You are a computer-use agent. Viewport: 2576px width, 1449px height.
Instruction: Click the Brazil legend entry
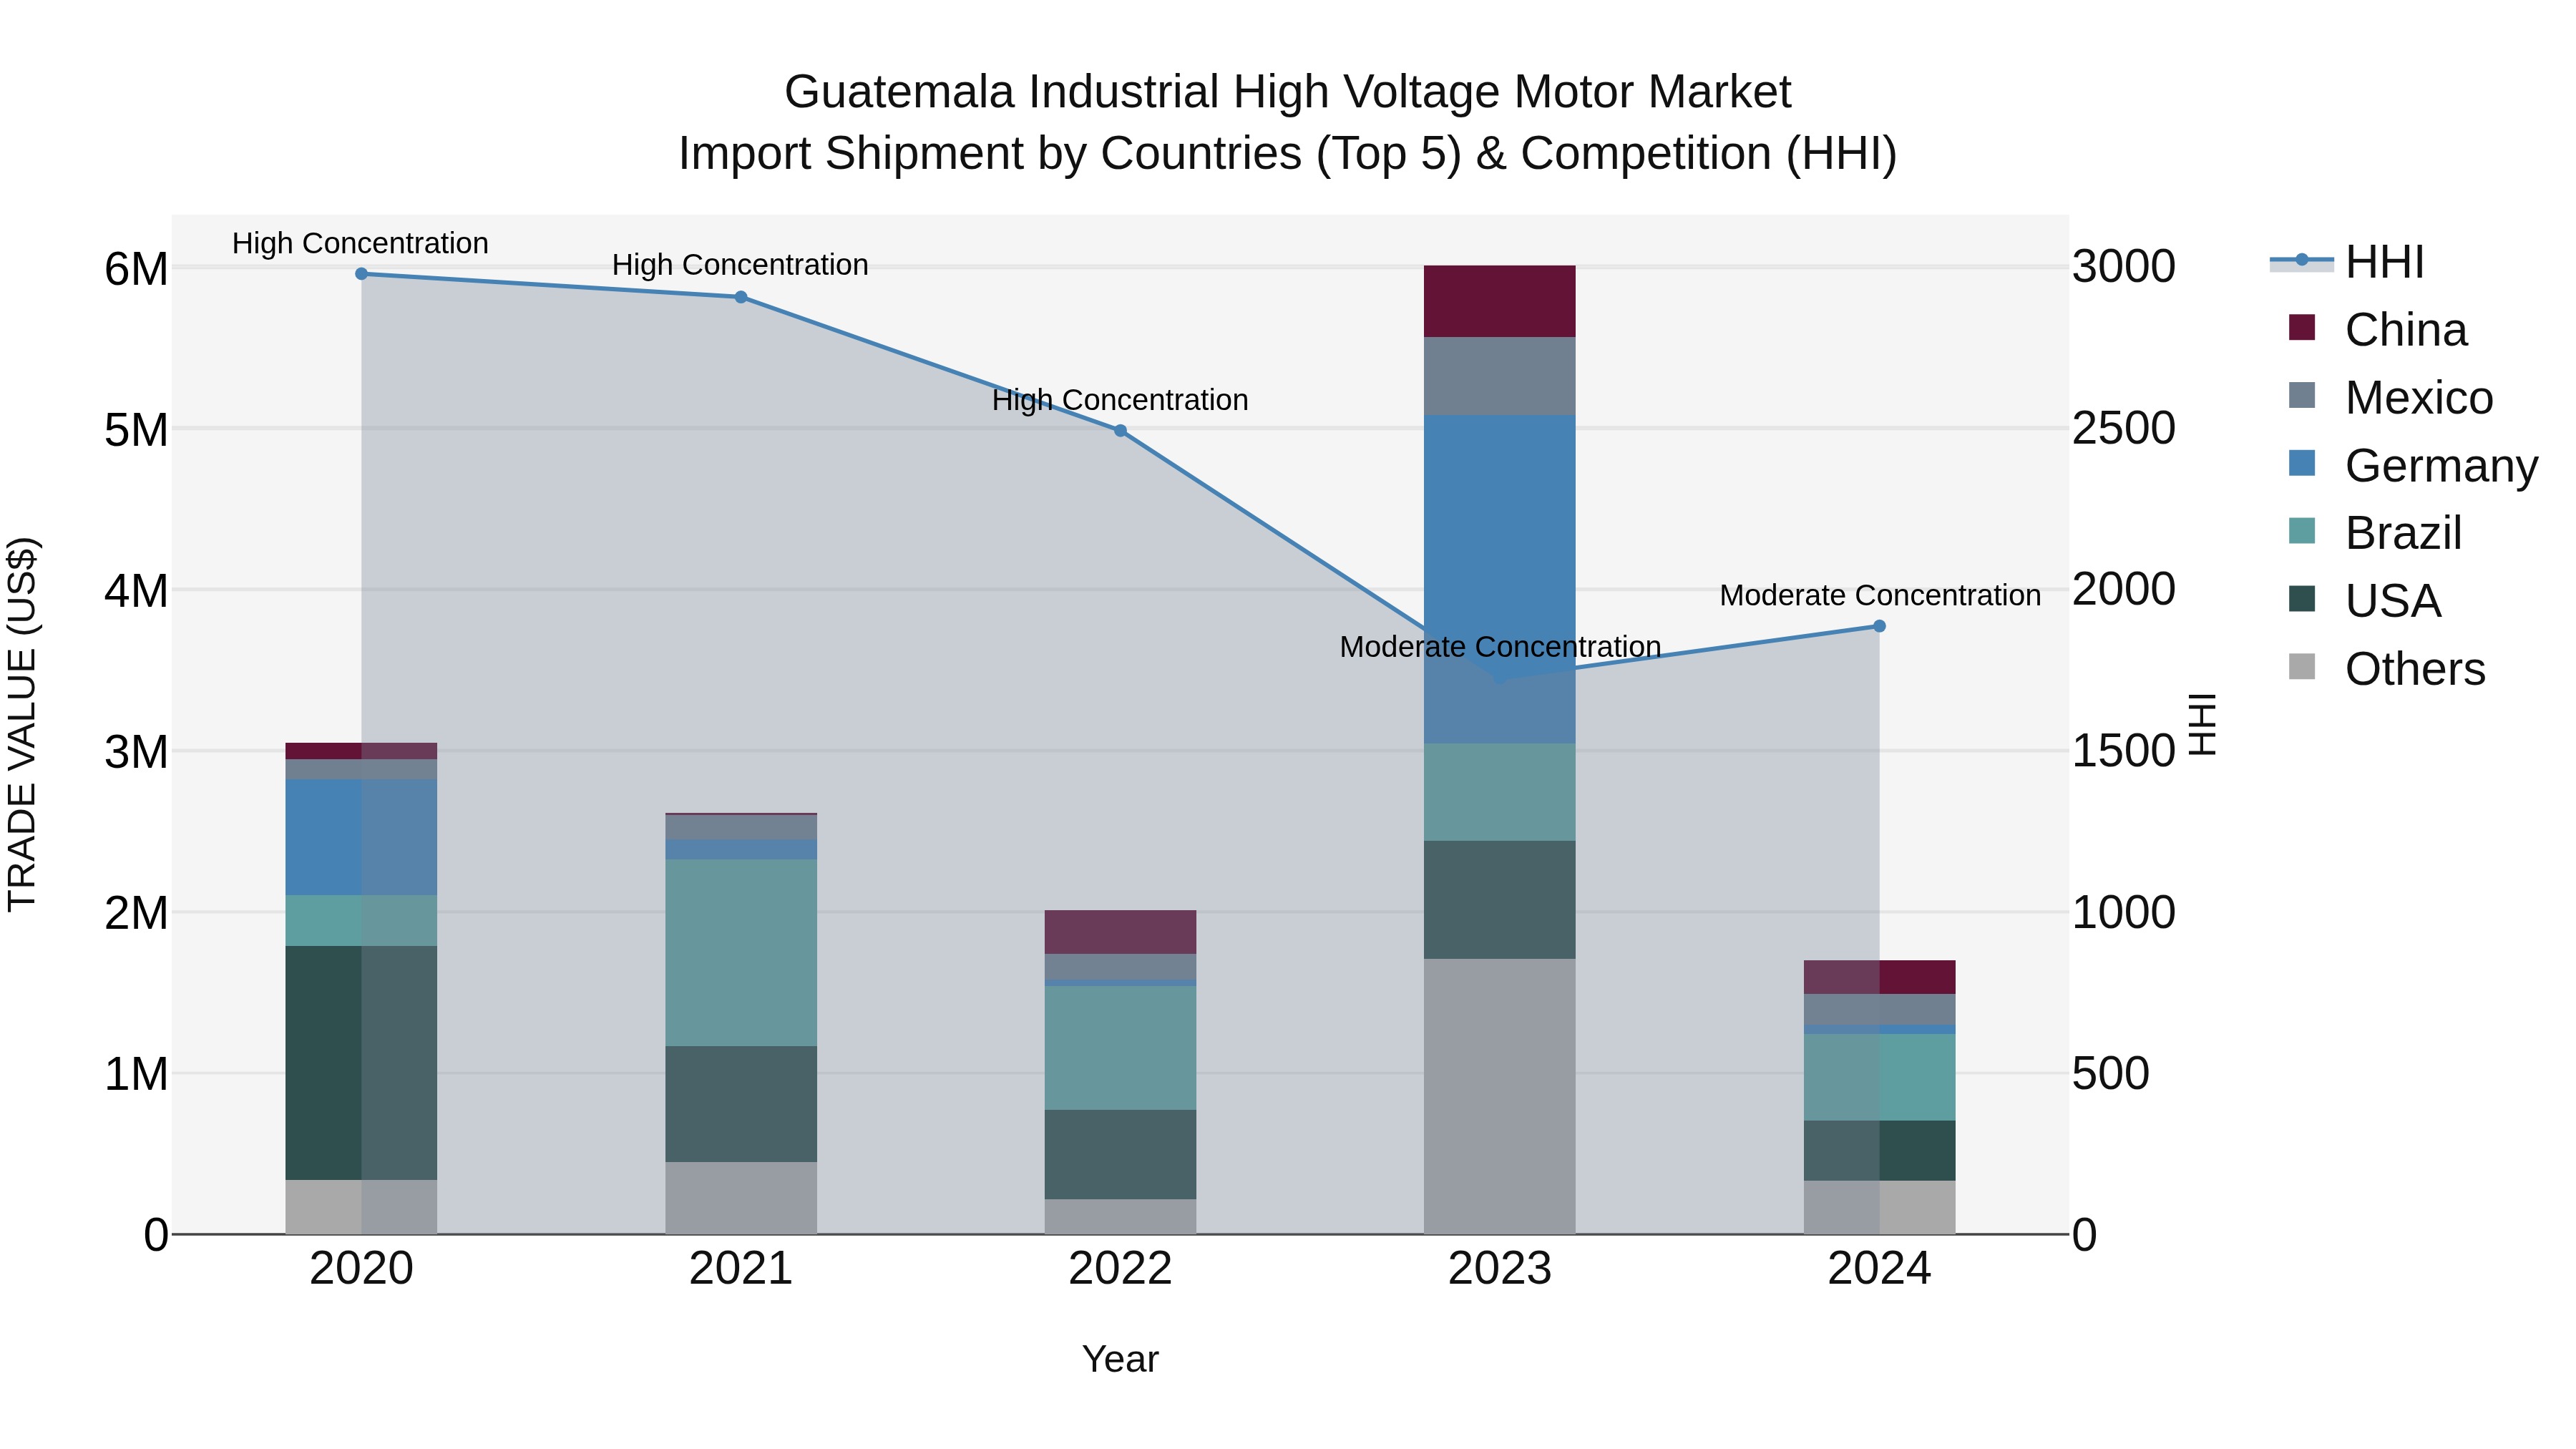coord(2375,533)
